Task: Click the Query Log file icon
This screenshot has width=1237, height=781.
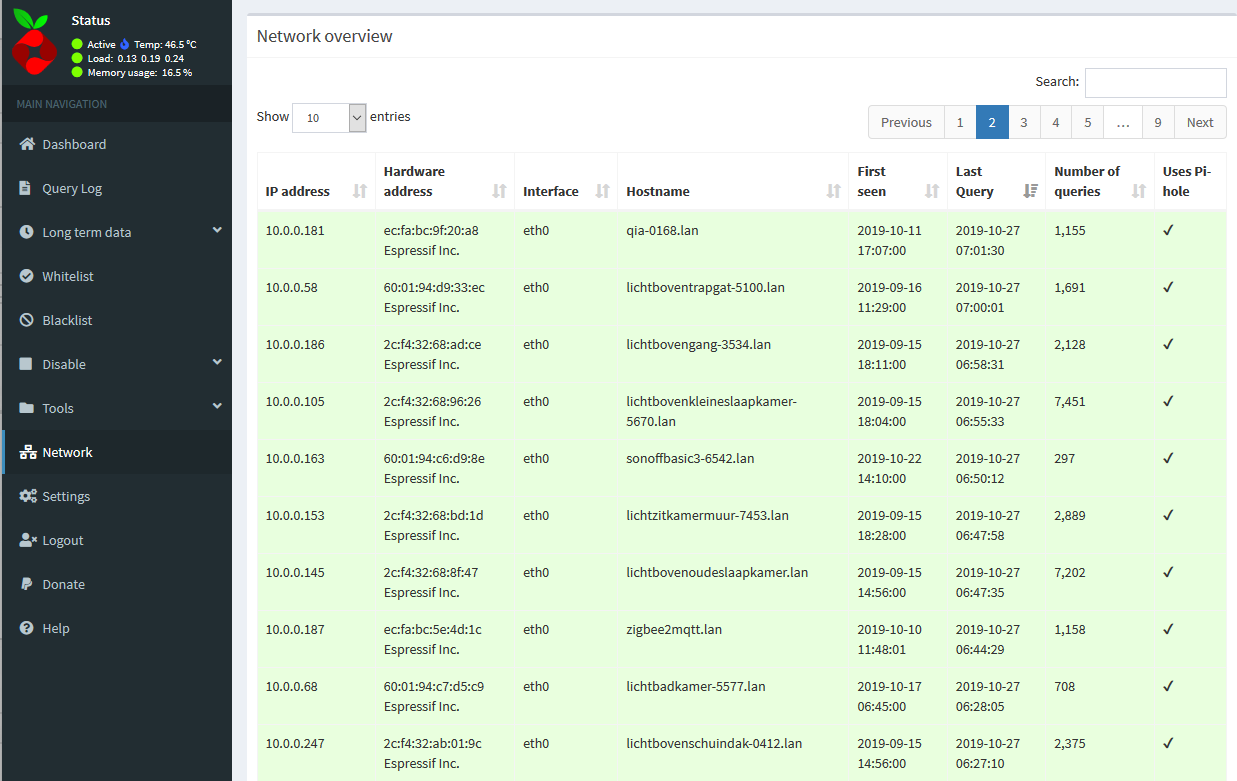Action: [x=26, y=188]
